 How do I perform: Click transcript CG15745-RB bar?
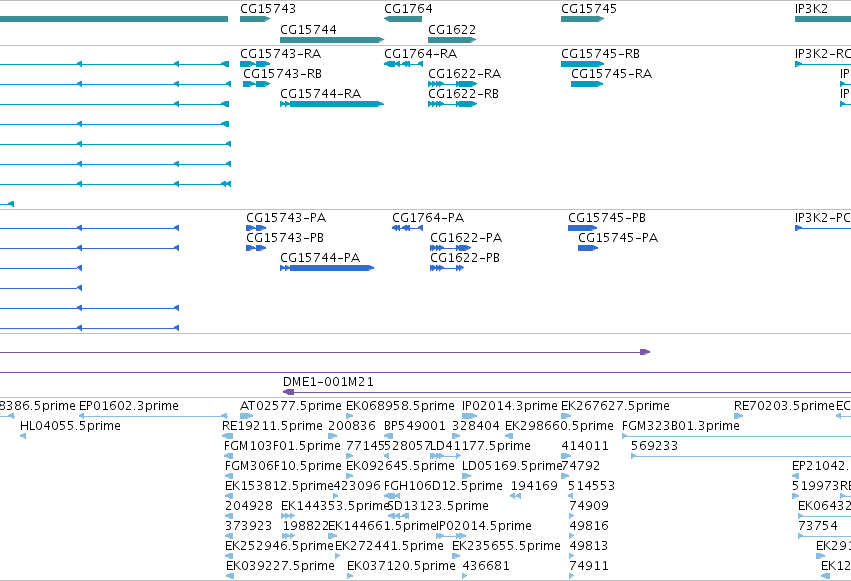pyautogui.click(x=582, y=64)
